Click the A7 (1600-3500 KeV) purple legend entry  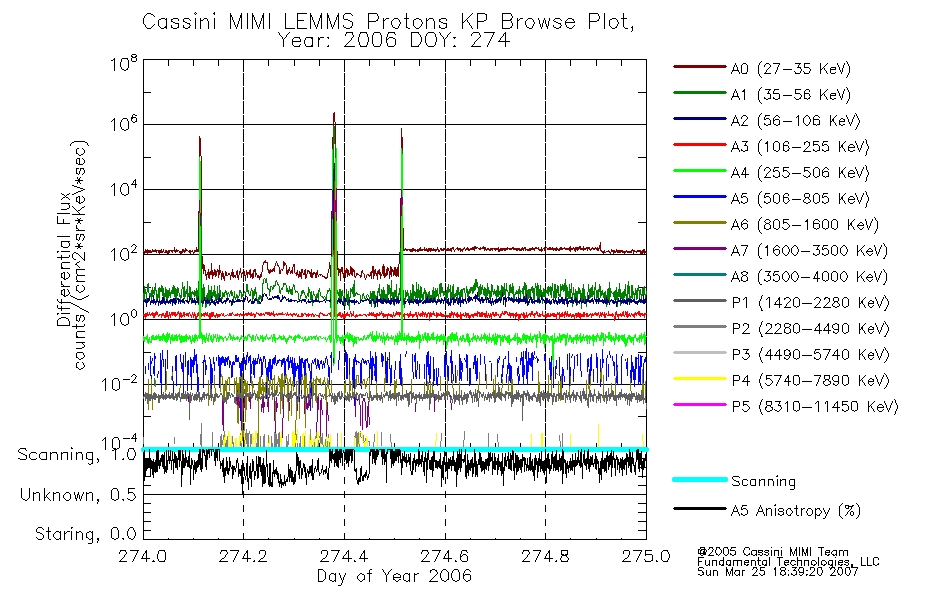pyautogui.click(x=780, y=250)
